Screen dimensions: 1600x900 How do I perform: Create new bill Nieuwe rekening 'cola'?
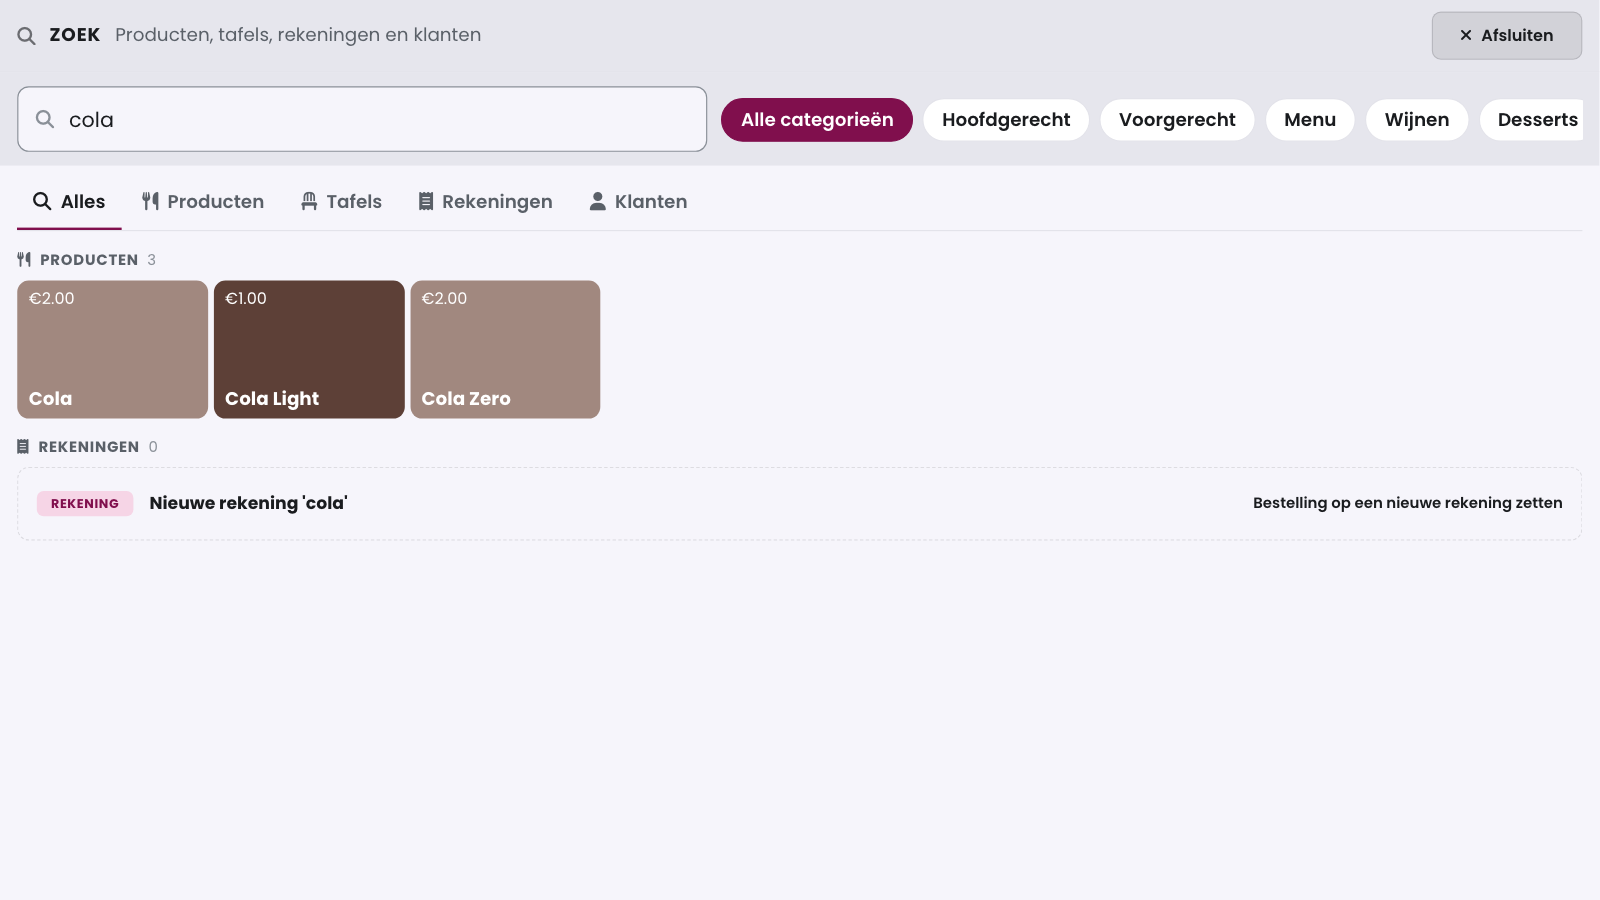click(x=799, y=504)
